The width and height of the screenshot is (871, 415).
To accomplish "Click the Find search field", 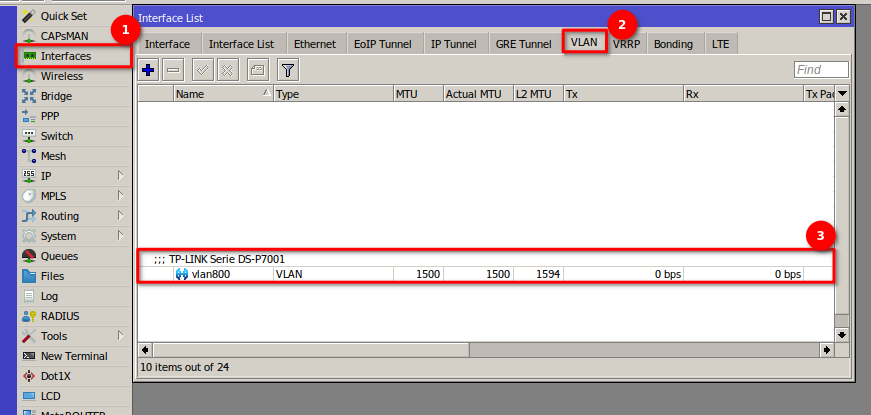I will tap(821, 70).
